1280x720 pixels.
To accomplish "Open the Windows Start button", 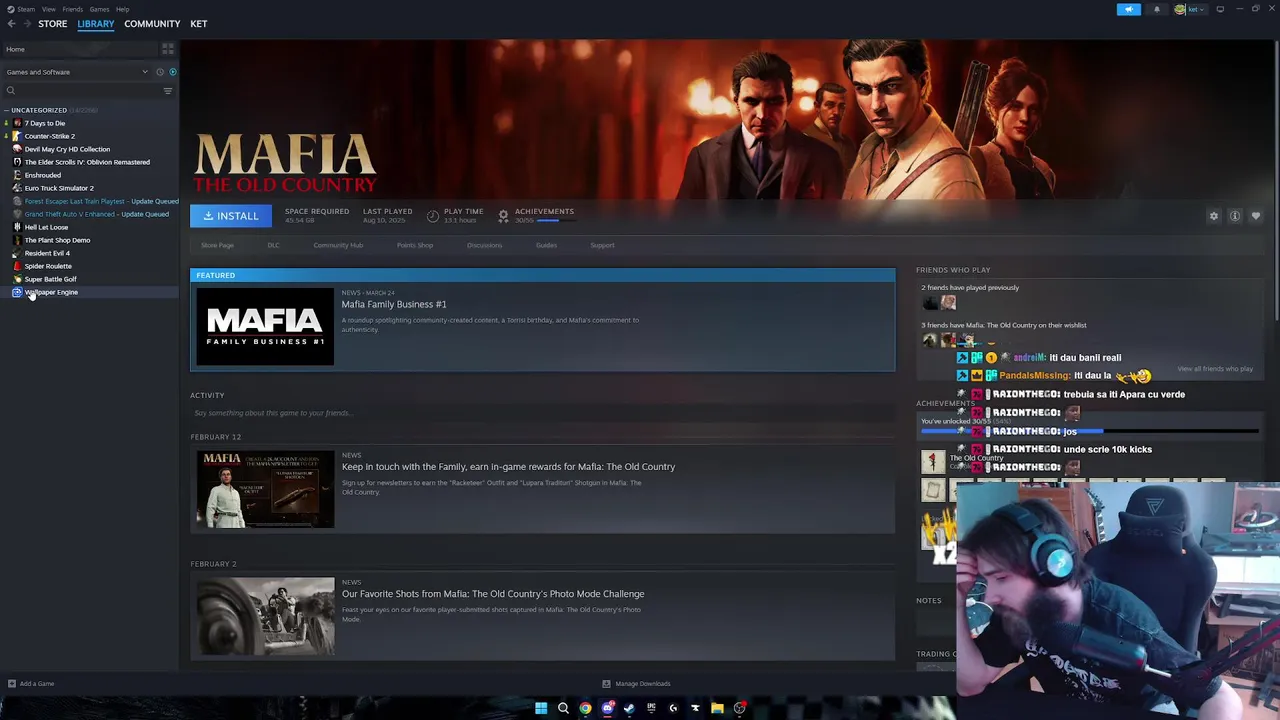I will (541, 708).
